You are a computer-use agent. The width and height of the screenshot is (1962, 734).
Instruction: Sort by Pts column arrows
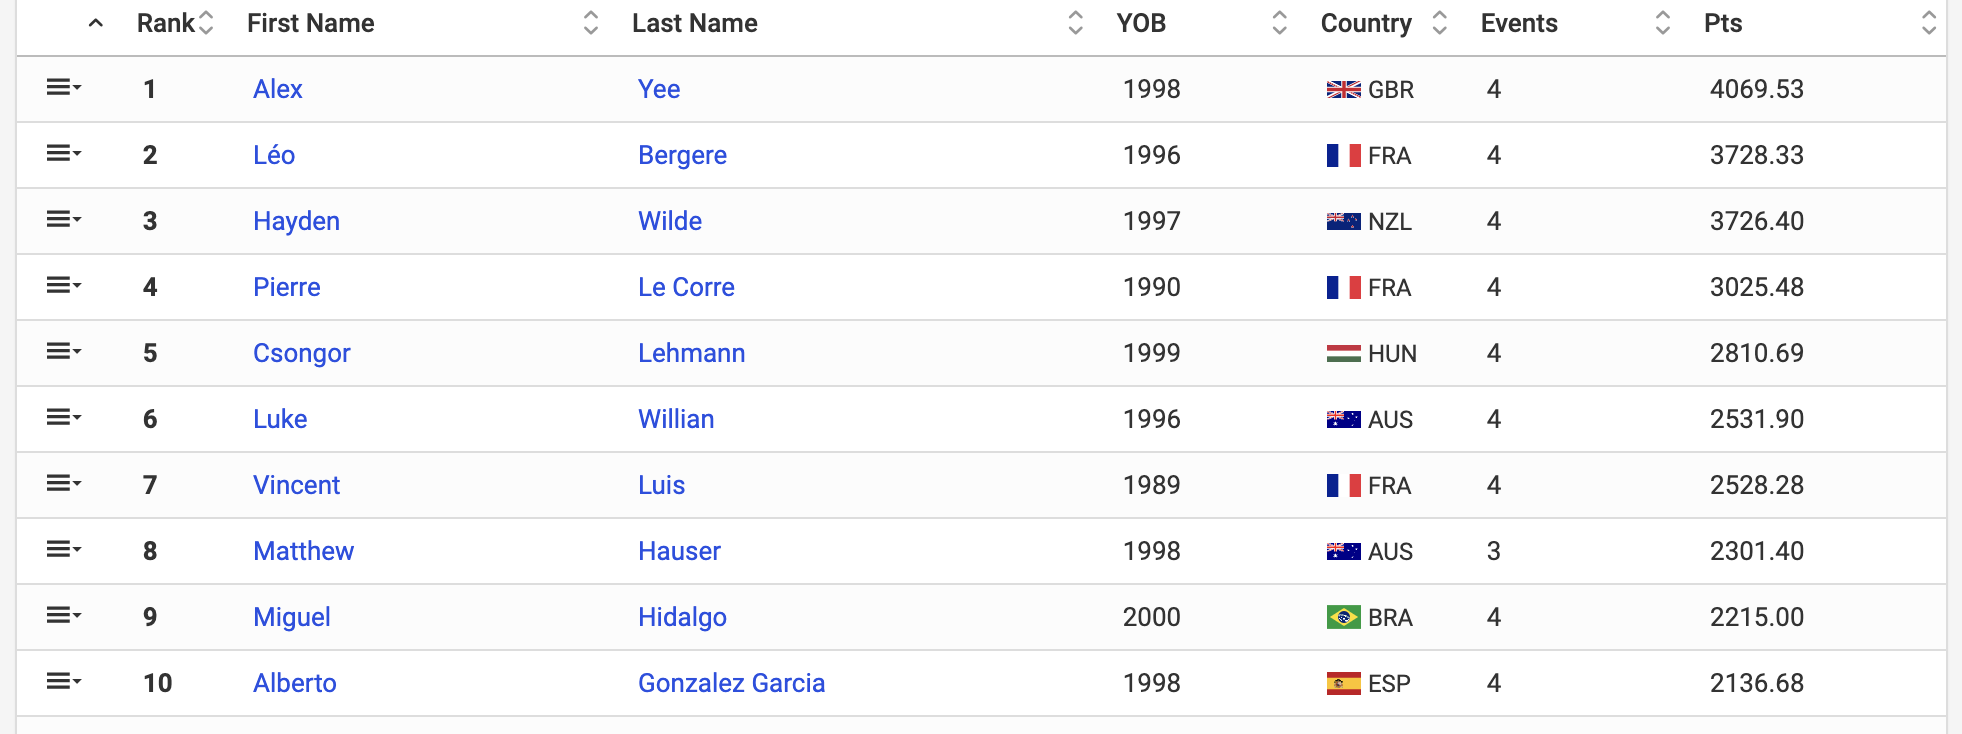(1929, 23)
